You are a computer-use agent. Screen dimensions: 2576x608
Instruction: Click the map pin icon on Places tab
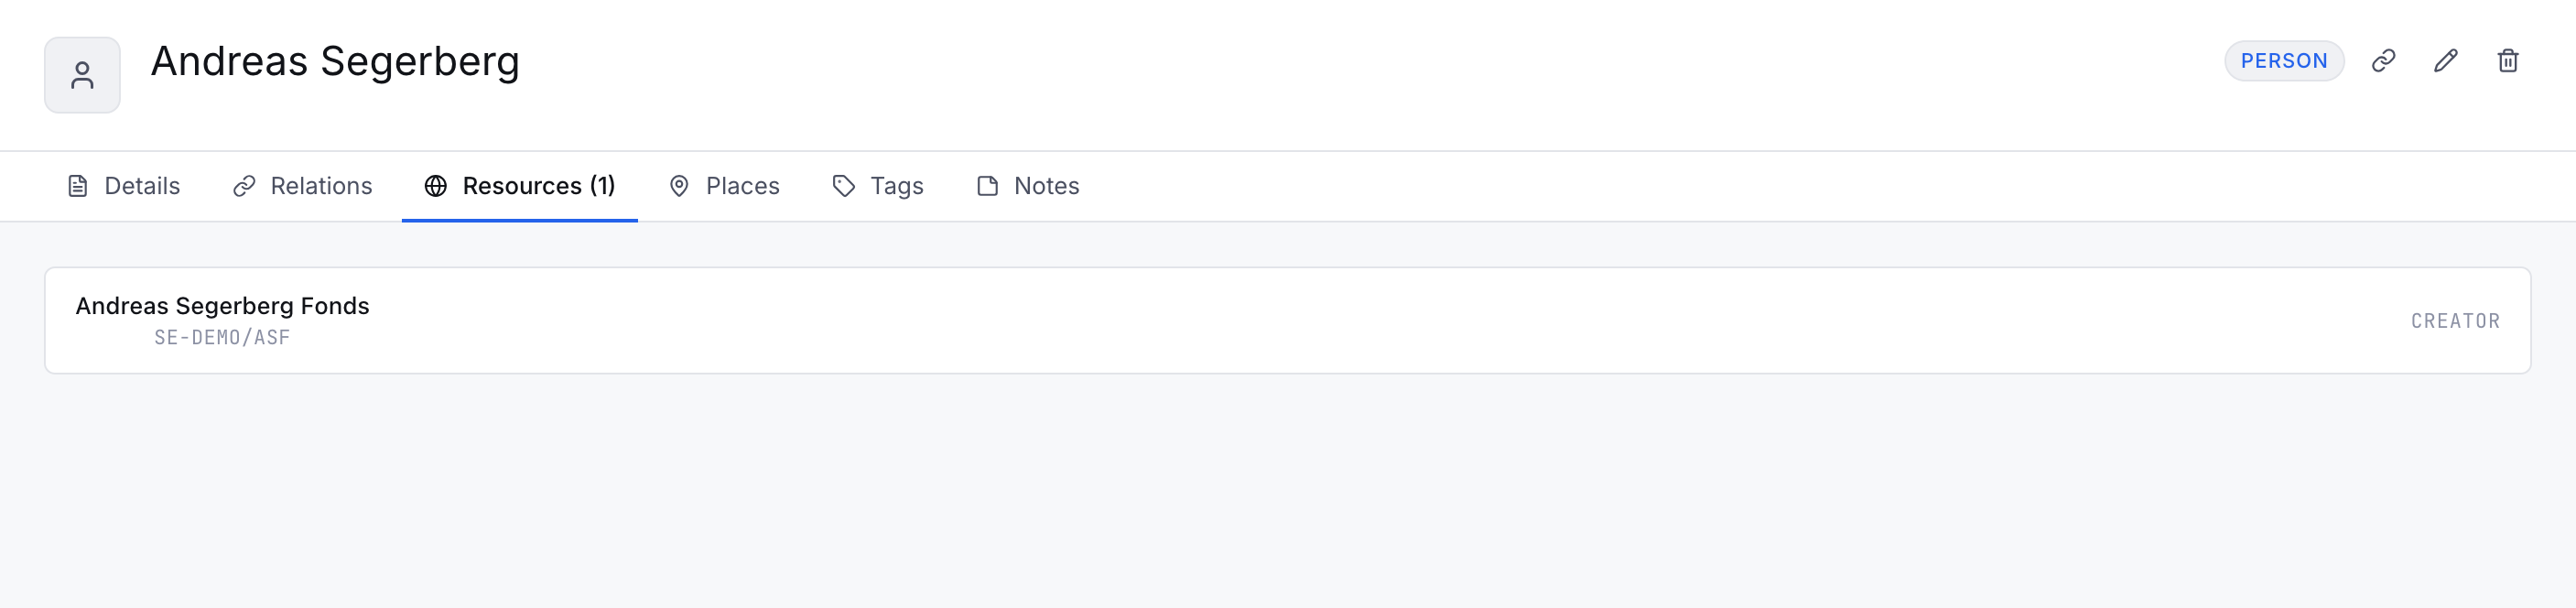(679, 186)
